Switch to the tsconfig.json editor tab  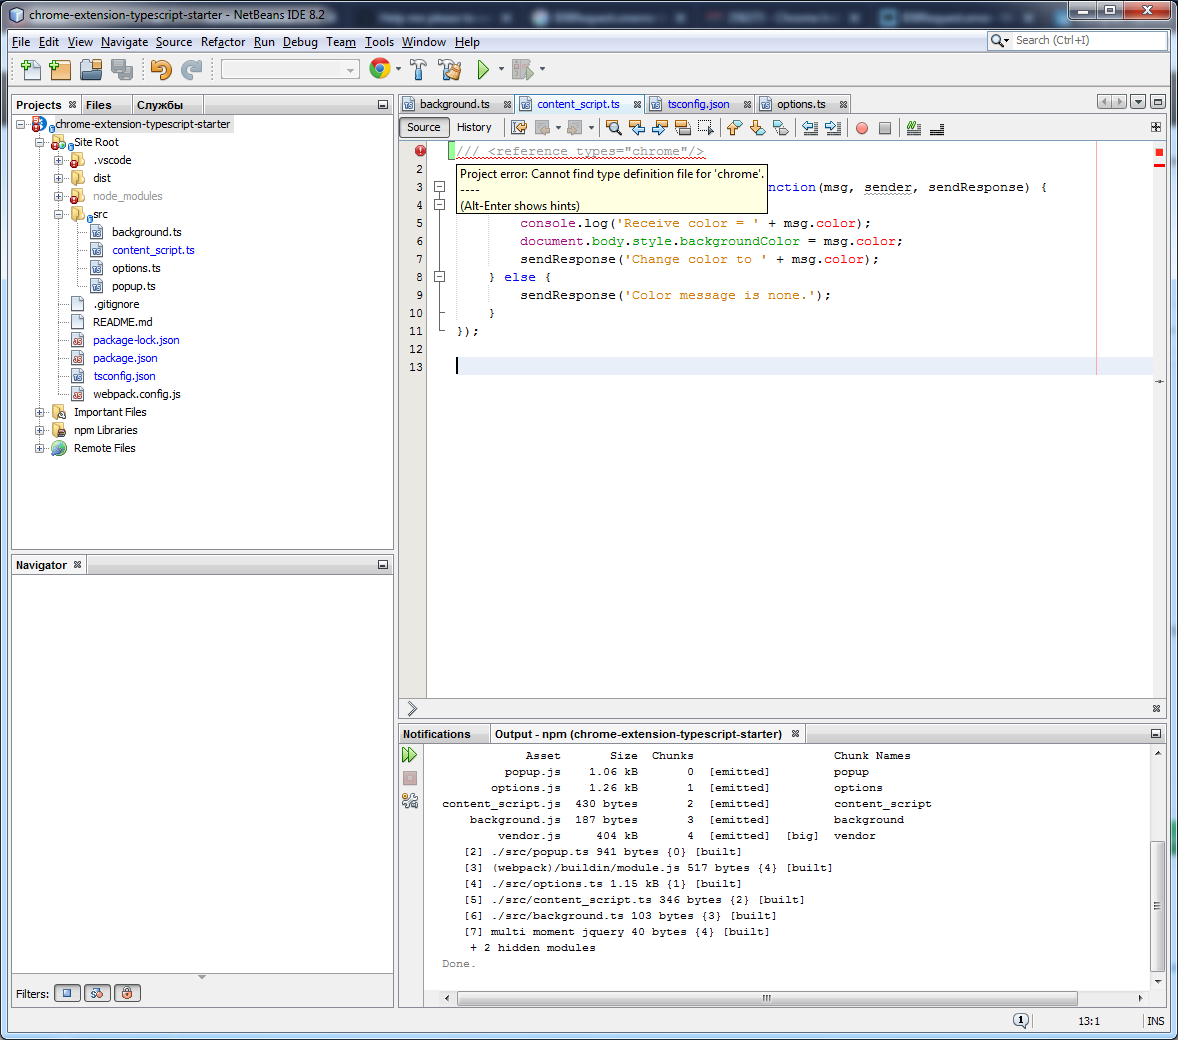click(x=698, y=104)
